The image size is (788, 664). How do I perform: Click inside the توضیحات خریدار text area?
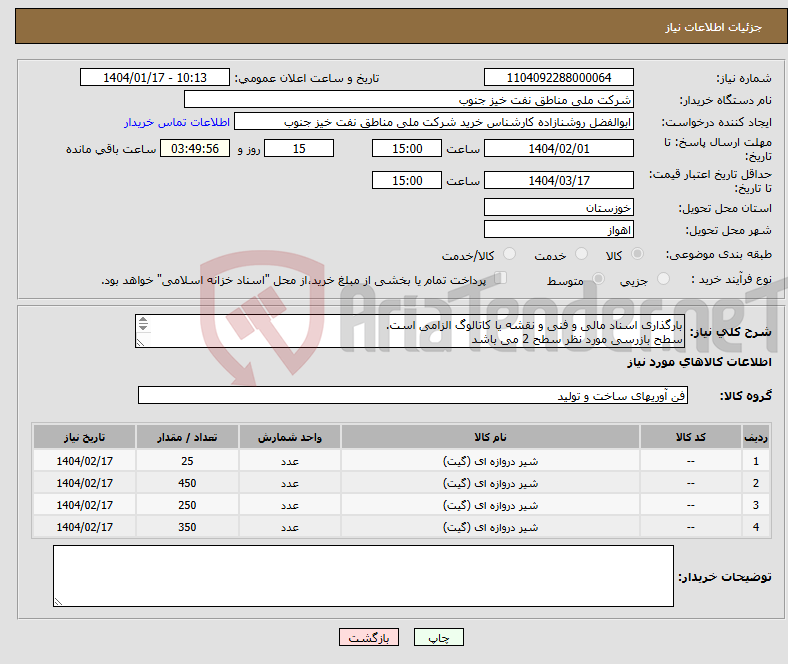(363, 576)
